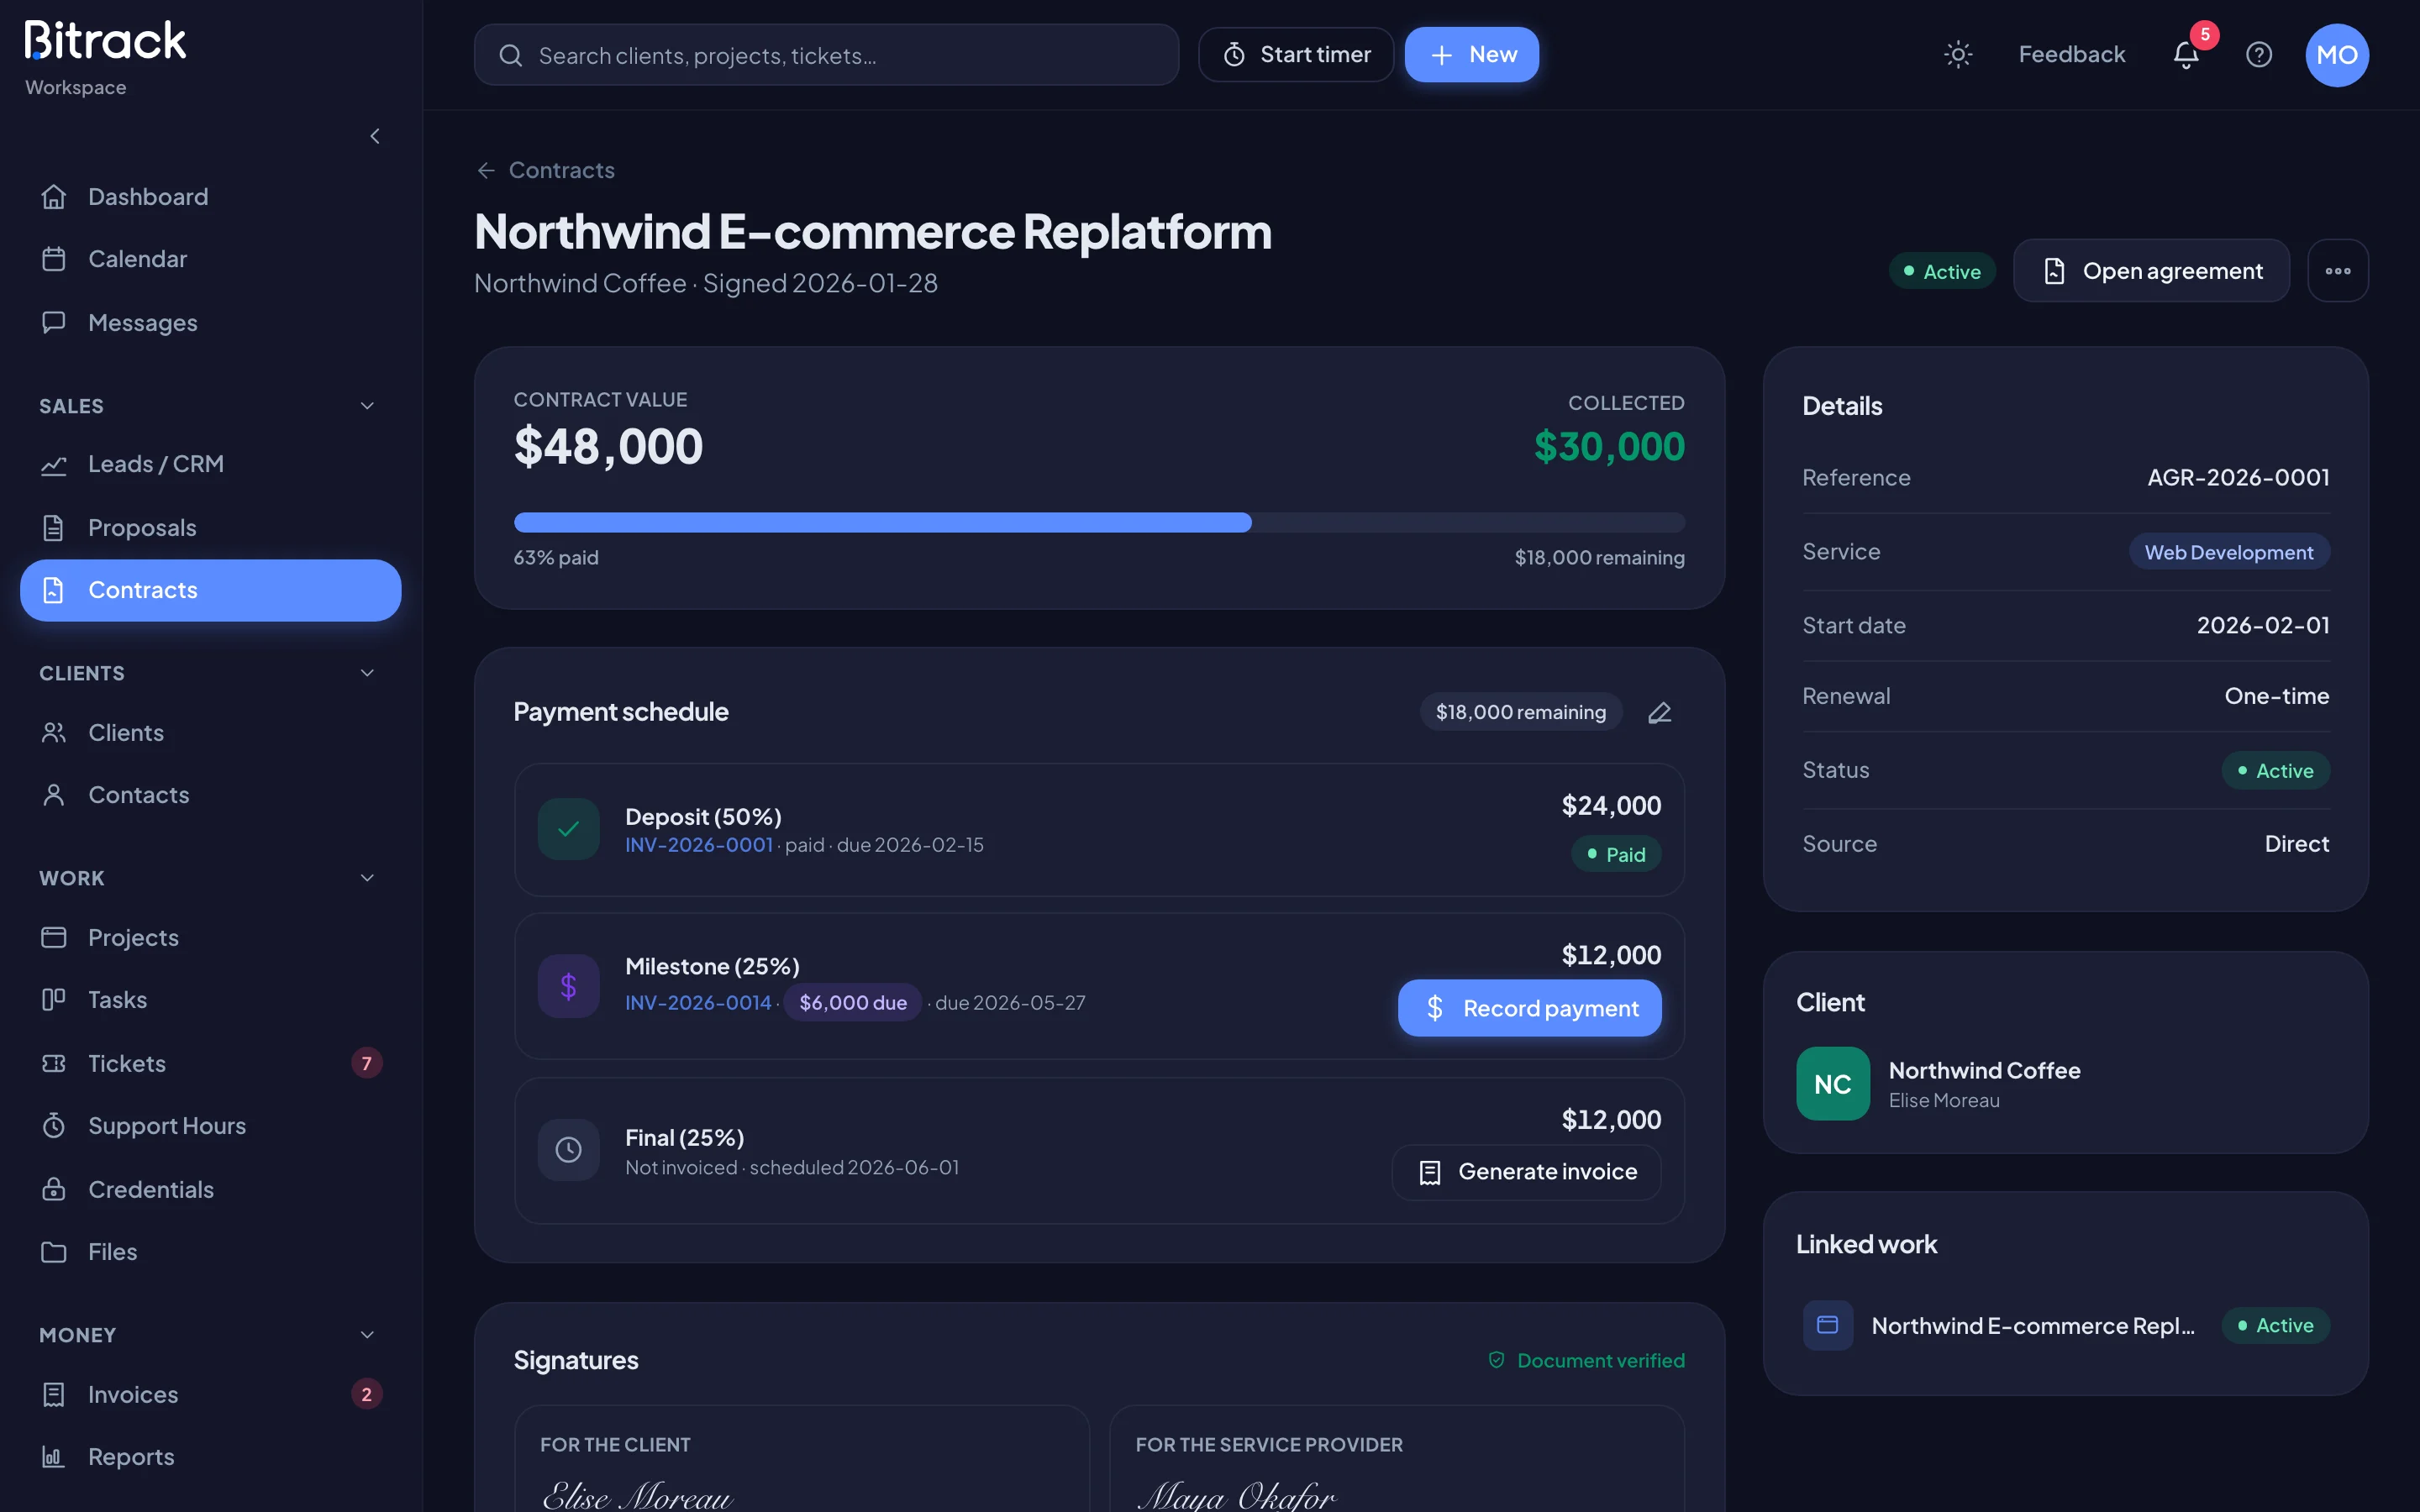Open invoice INV-2026-0014 link

click(x=698, y=1003)
